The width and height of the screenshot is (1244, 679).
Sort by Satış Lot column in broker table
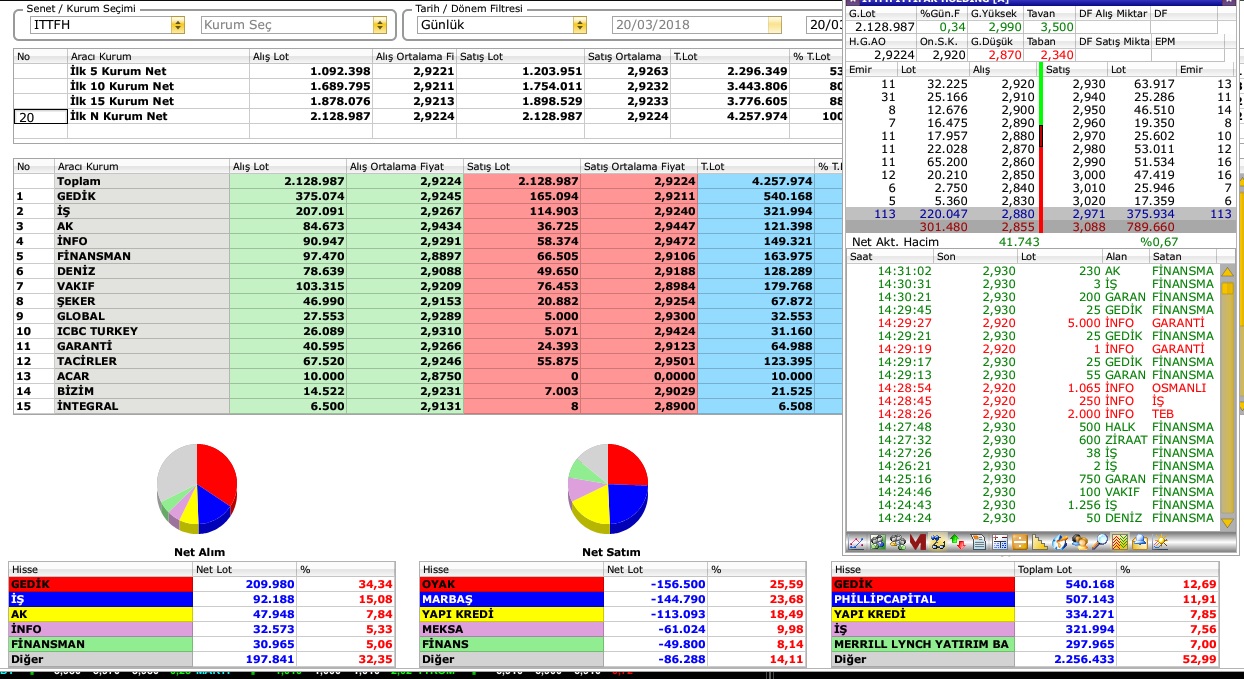click(x=522, y=167)
